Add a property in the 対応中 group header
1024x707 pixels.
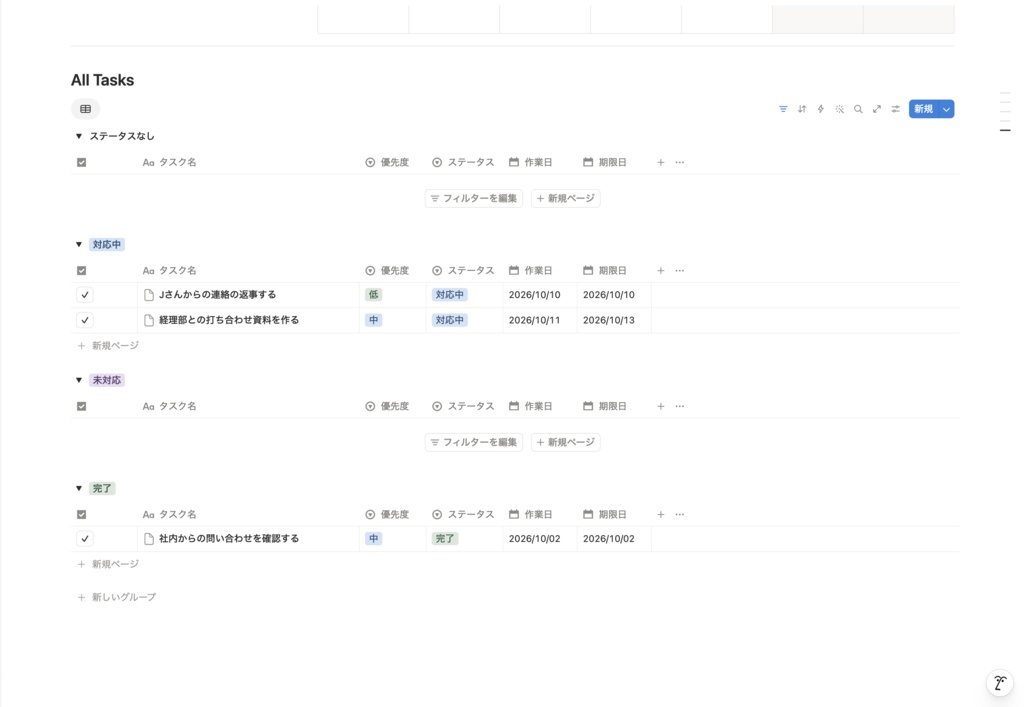[660, 270]
